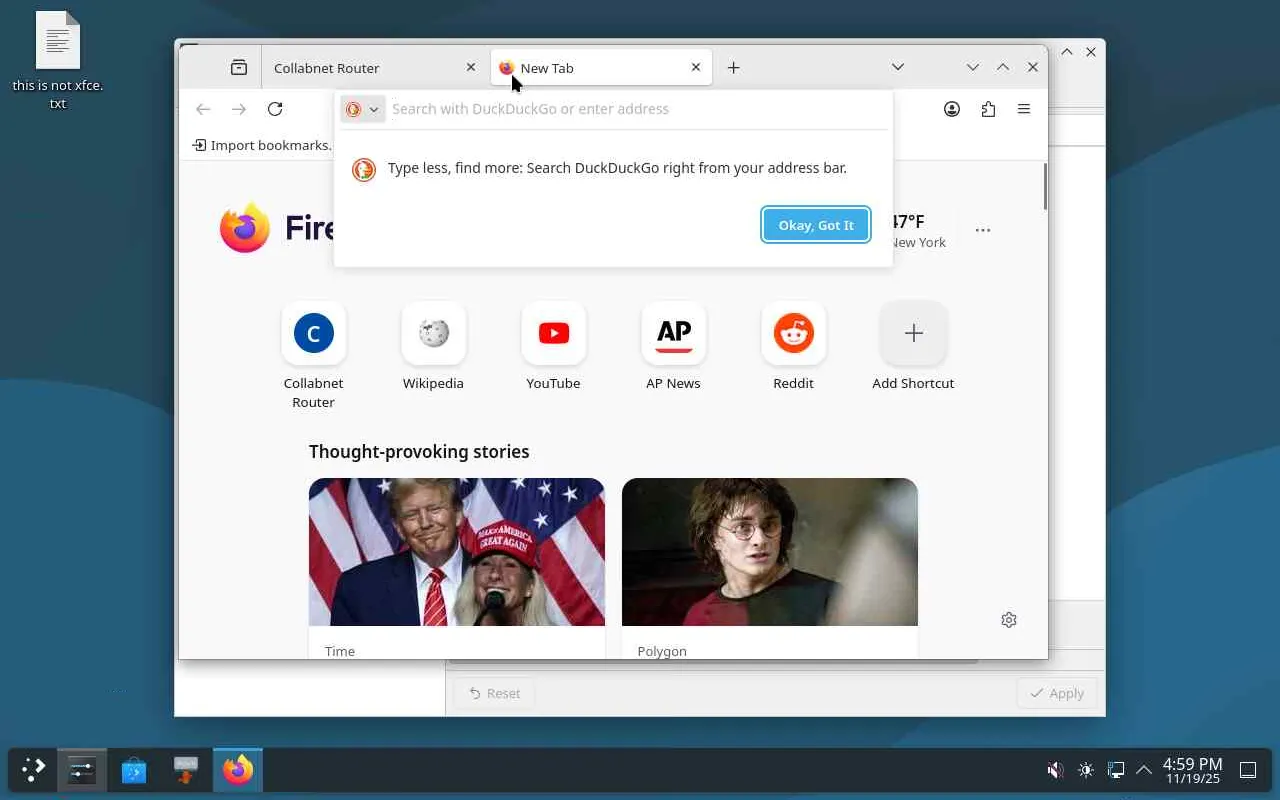Viewport: 1280px width, 800px height.
Task: Open the network tray icon
Action: 1116,770
